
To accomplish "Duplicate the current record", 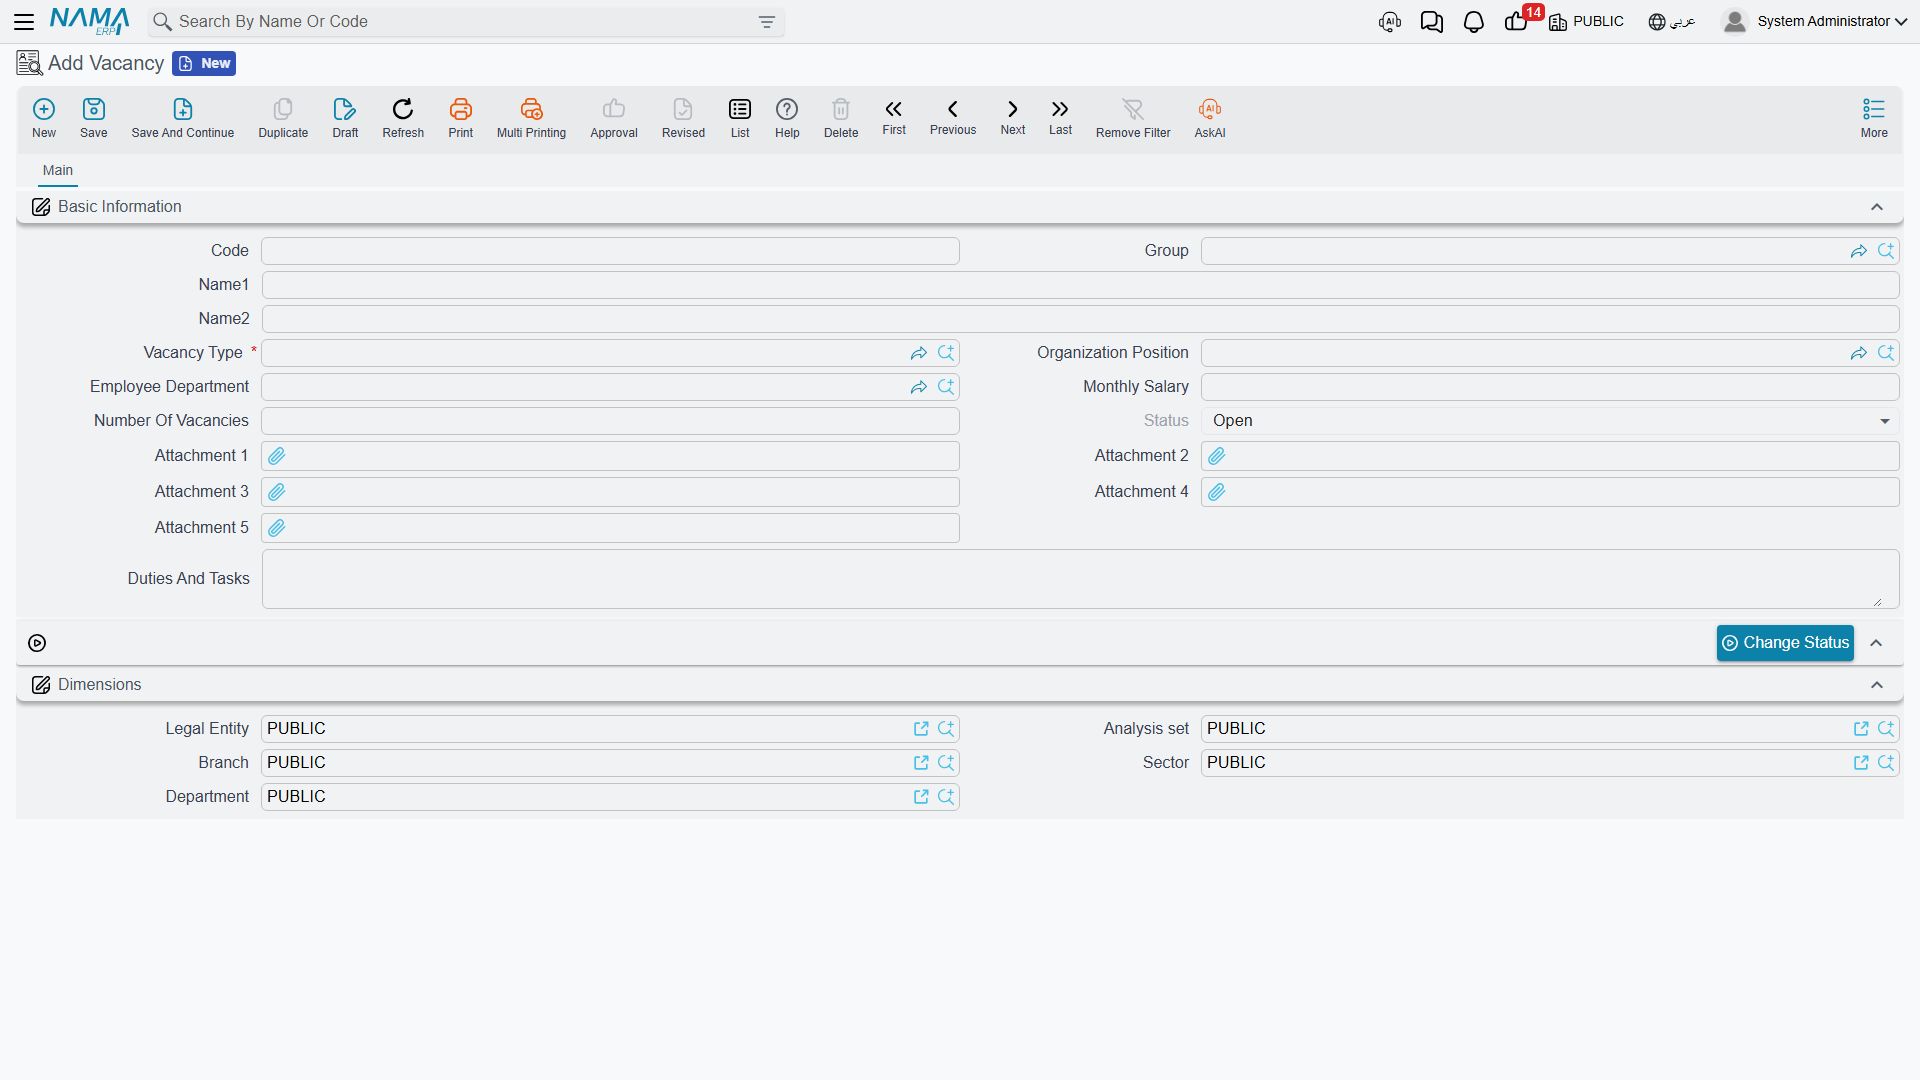I will (x=283, y=117).
